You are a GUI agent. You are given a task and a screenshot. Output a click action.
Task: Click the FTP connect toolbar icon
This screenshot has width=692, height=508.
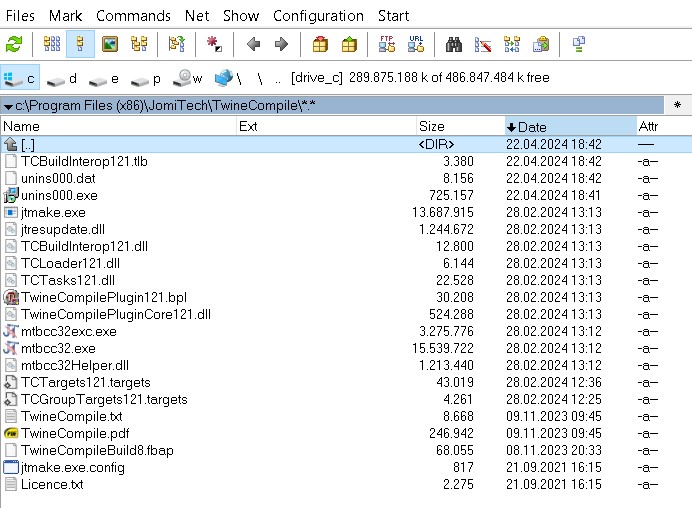tap(387, 44)
